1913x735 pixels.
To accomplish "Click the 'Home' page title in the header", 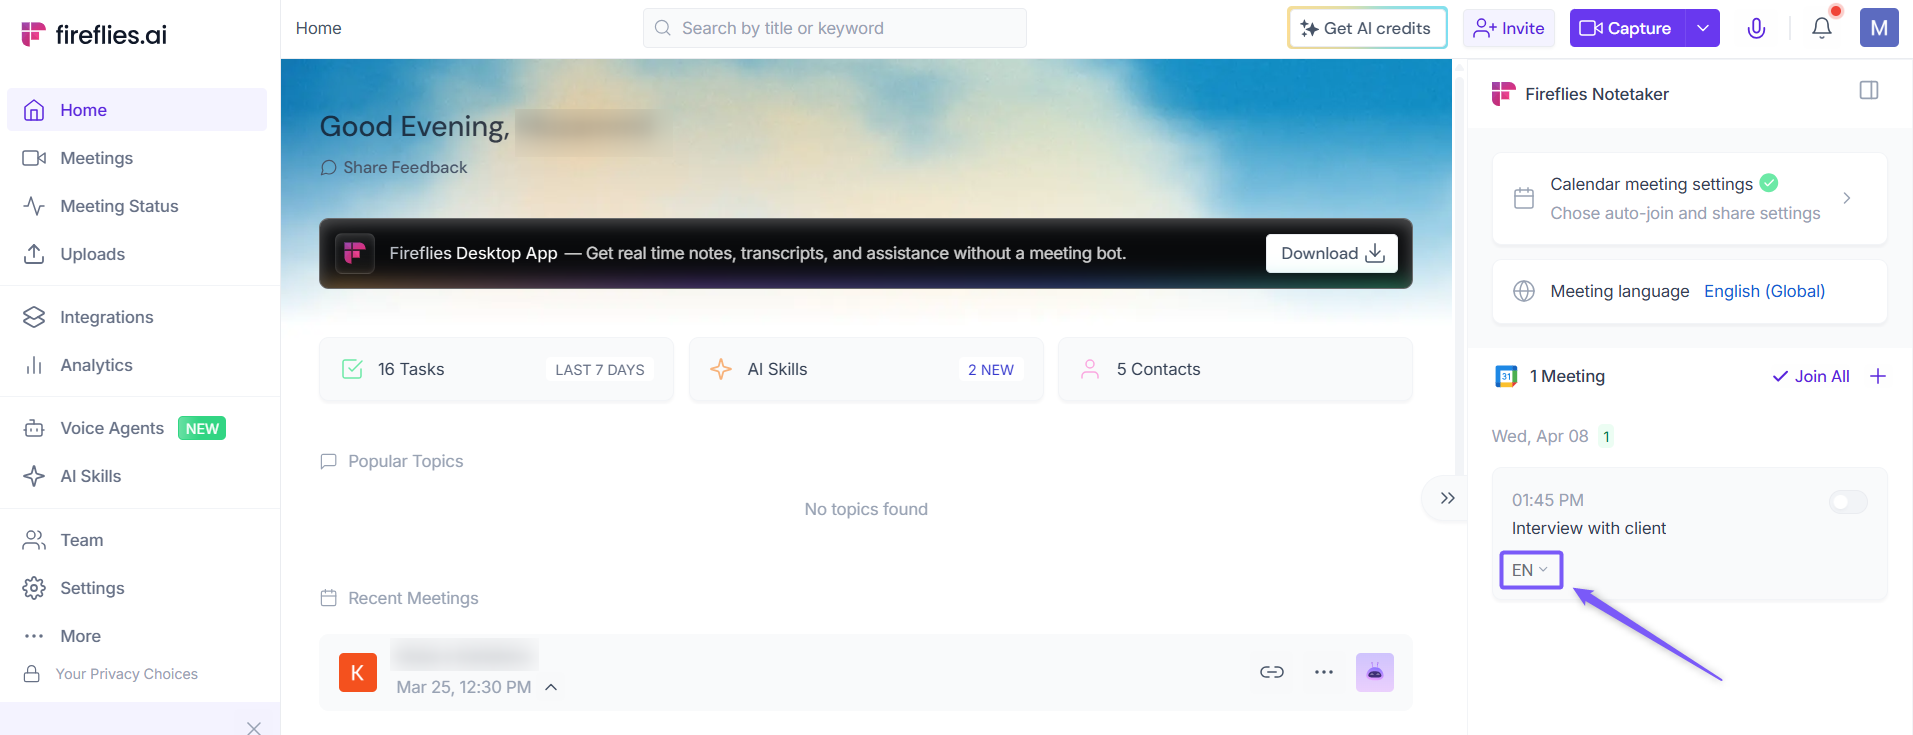I will (x=319, y=28).
